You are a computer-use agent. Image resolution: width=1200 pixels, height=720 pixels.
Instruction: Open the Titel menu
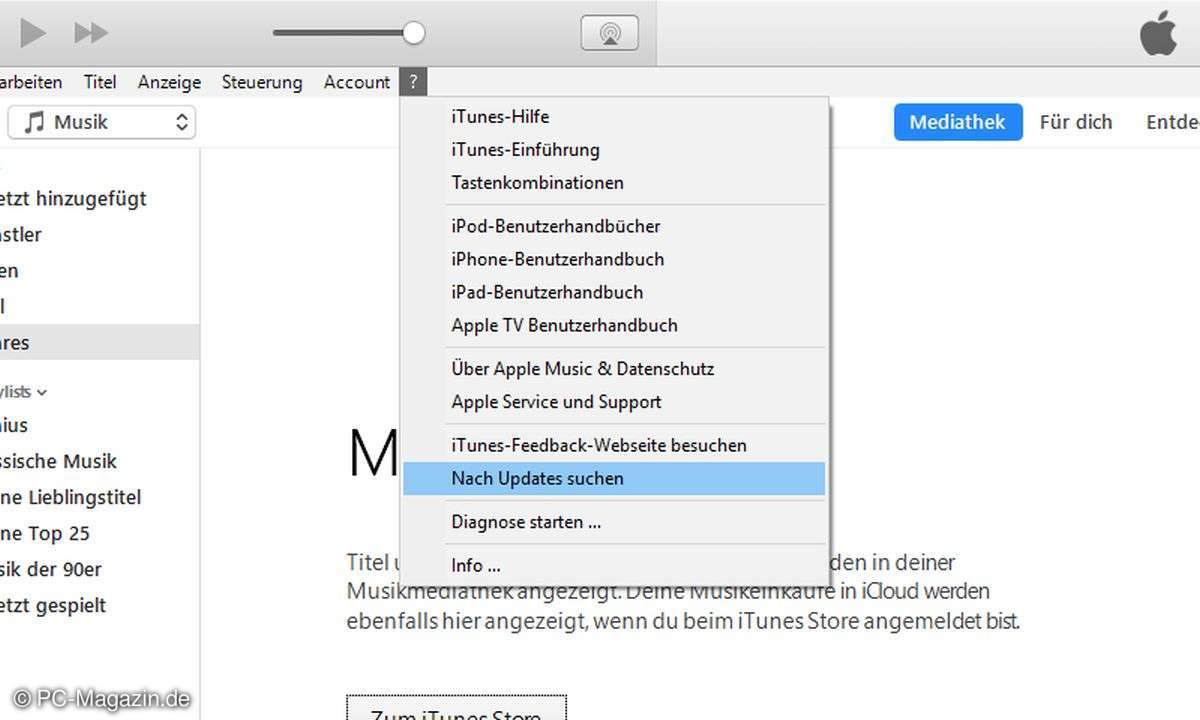pos(100,82)
